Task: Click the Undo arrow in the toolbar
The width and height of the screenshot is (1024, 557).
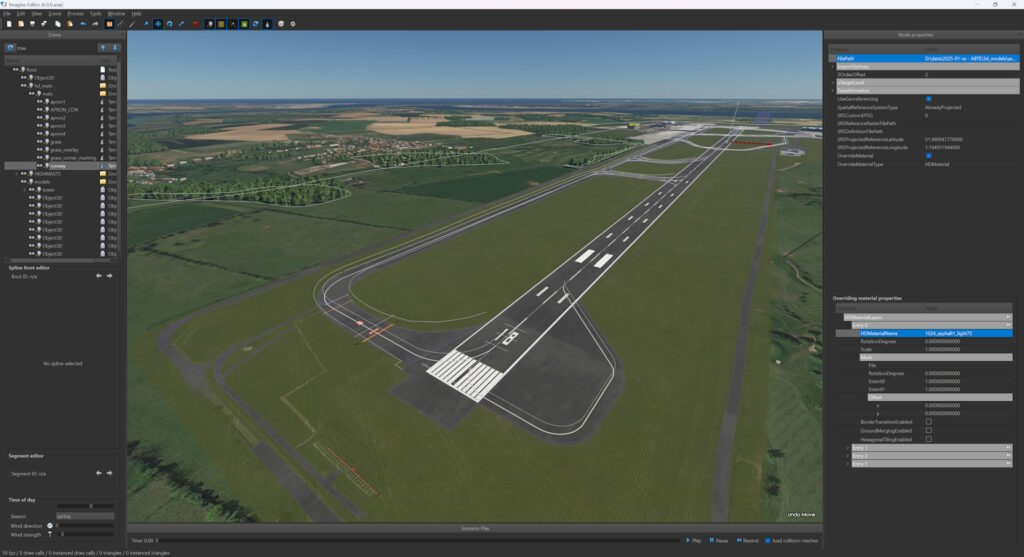Action: 84,23
